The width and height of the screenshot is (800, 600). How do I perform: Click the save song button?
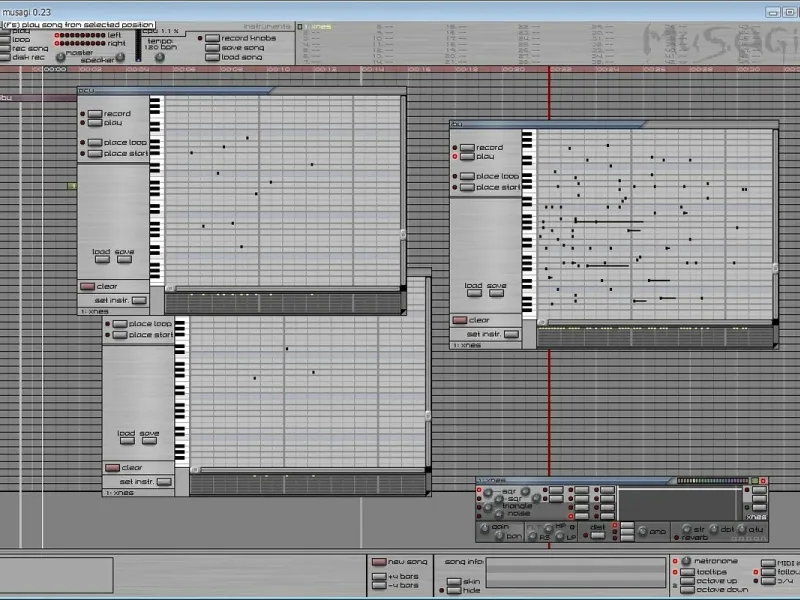click(x=212, y=48)
